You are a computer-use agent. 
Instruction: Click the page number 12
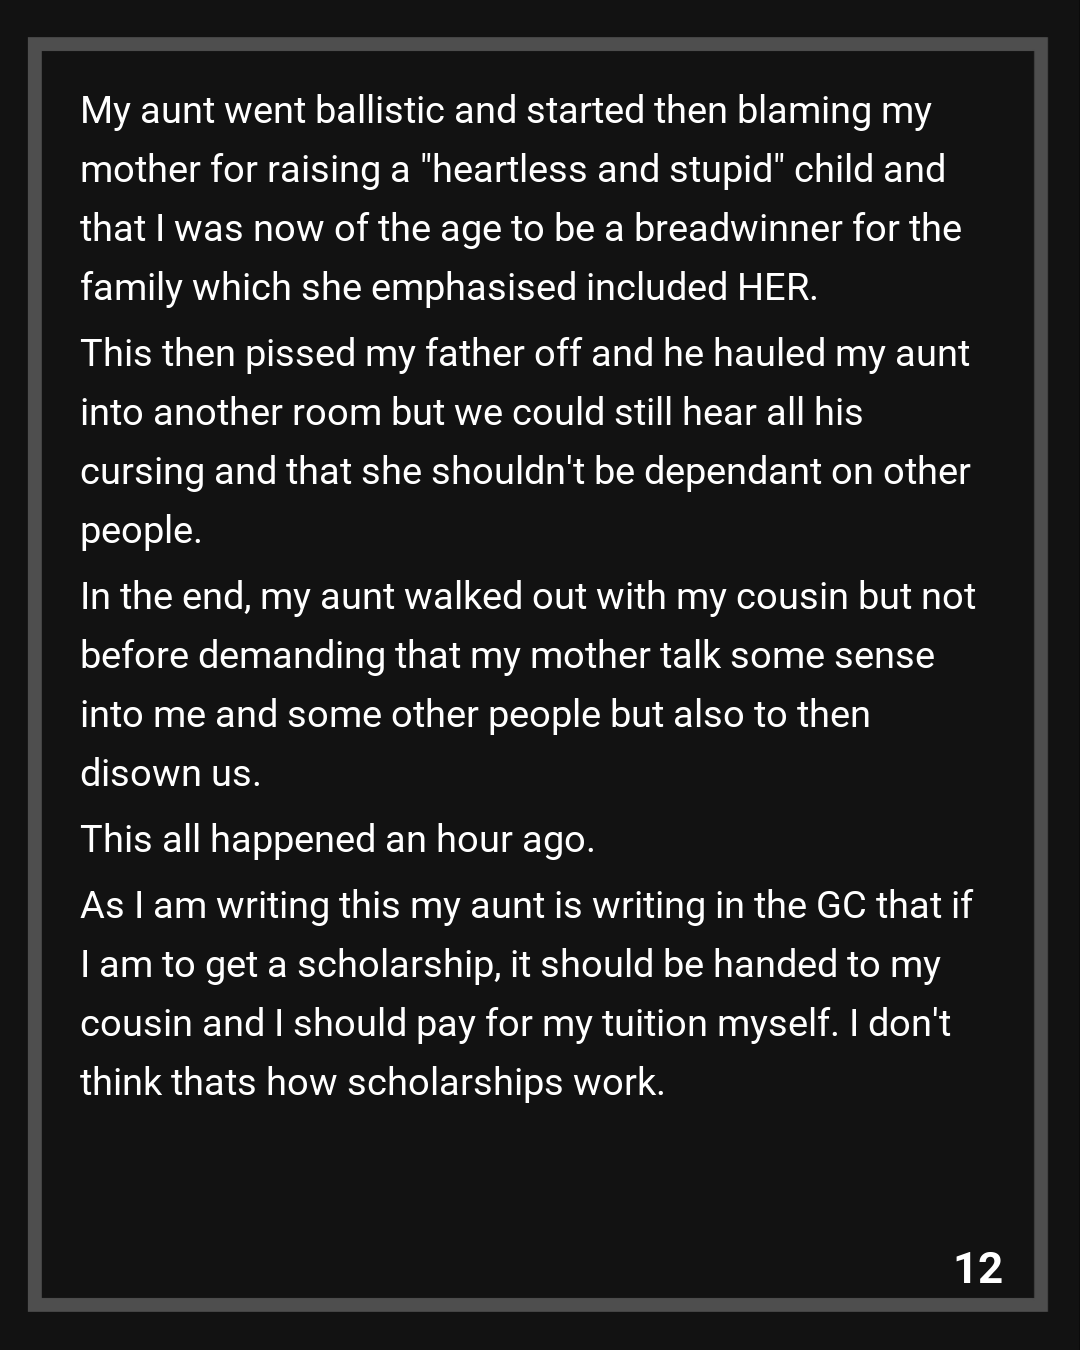click(x=978, y=1268)
